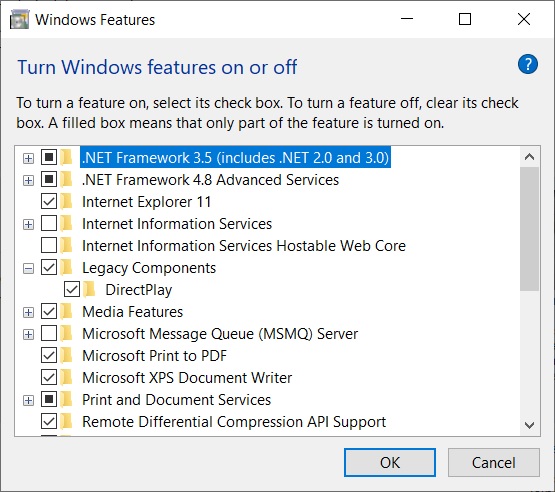
Task: Click folder icon beside Media Features
Action: [x=66, y=311]
